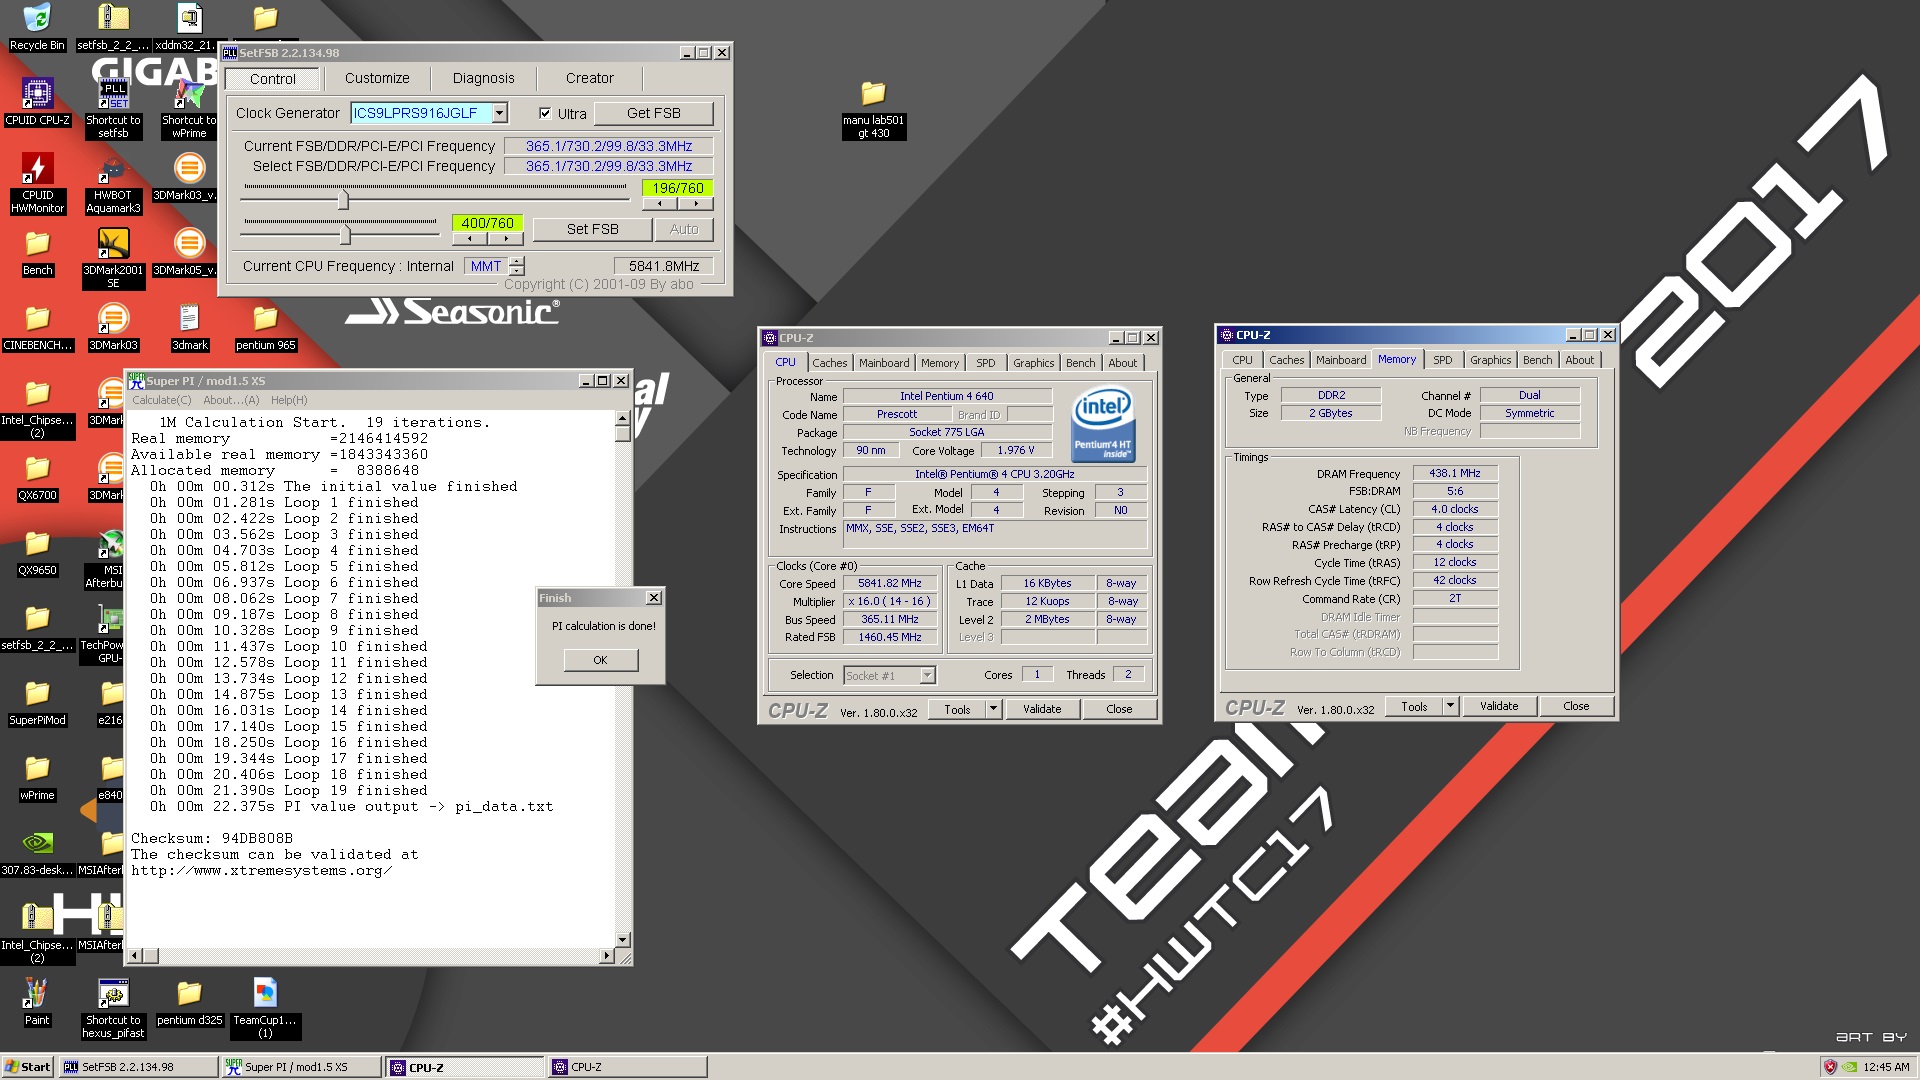The height and width of the screenshot is (1080, 1920).
Task: Click Close button in CPU-Z CPU window
Action: pos(1119,709)
